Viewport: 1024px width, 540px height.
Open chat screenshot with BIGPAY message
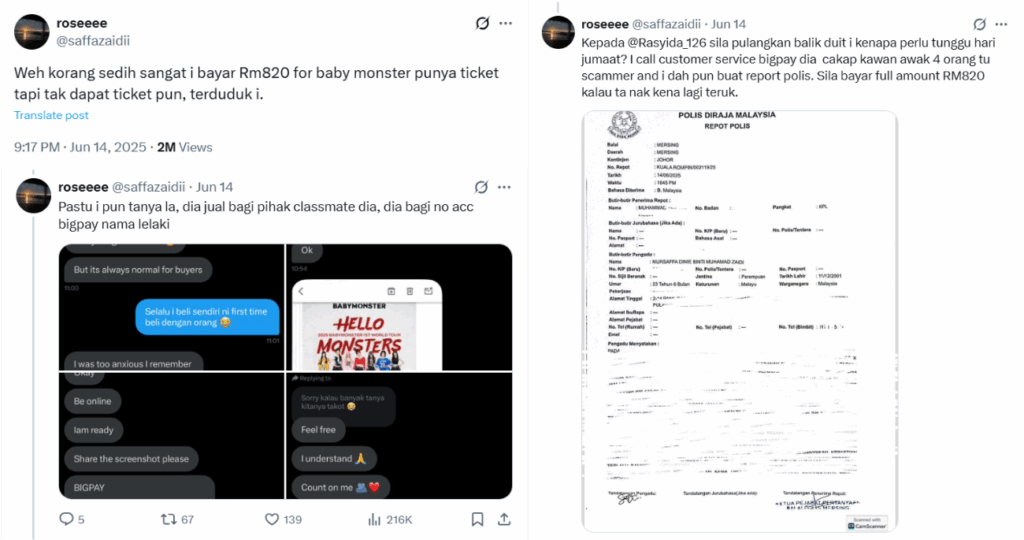click(171, 436)
